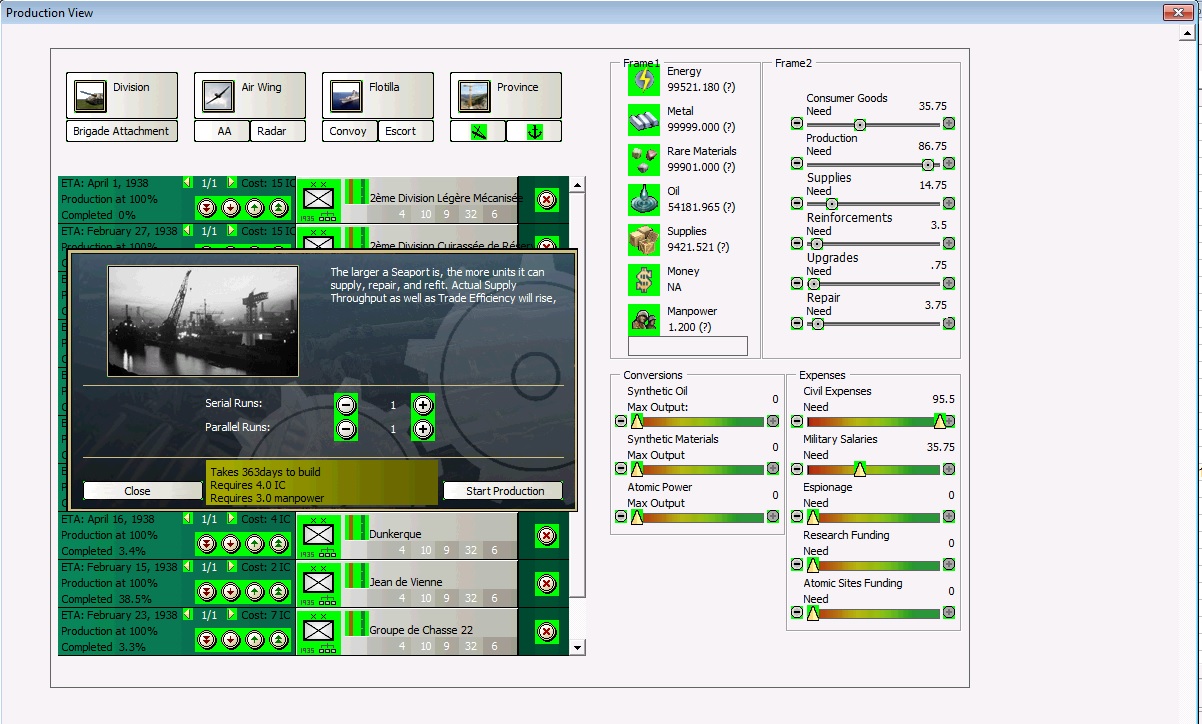Open Brigade Attachment option
This screenshot has width=1202, height=724.
click(122, 131)
